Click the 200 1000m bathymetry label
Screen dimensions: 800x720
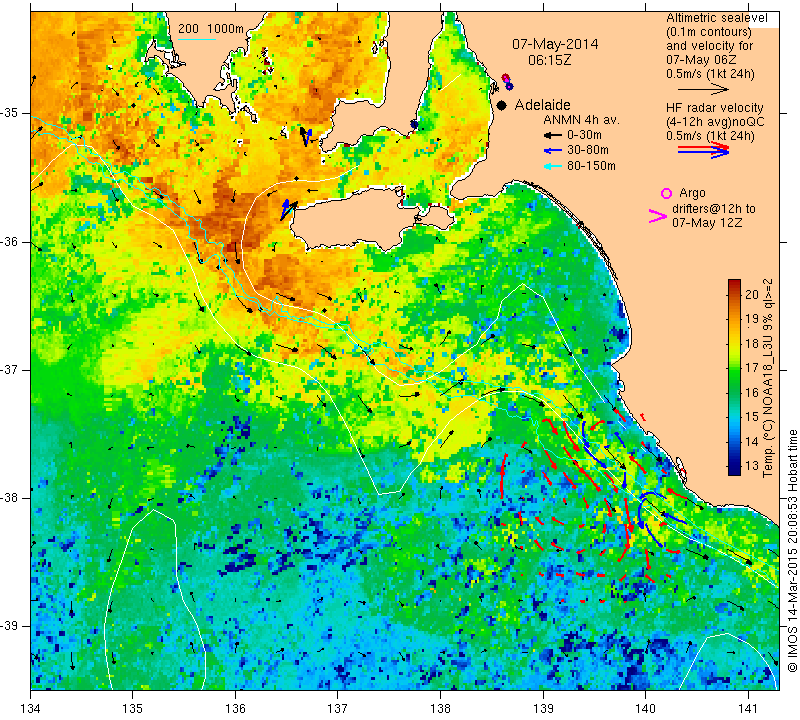(x=211, y=29)
